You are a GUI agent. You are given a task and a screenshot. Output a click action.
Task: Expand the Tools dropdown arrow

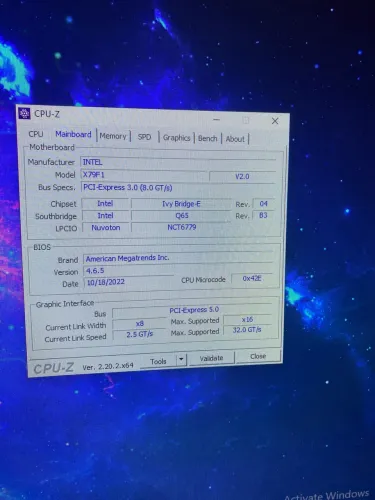(x=181, y=360)
